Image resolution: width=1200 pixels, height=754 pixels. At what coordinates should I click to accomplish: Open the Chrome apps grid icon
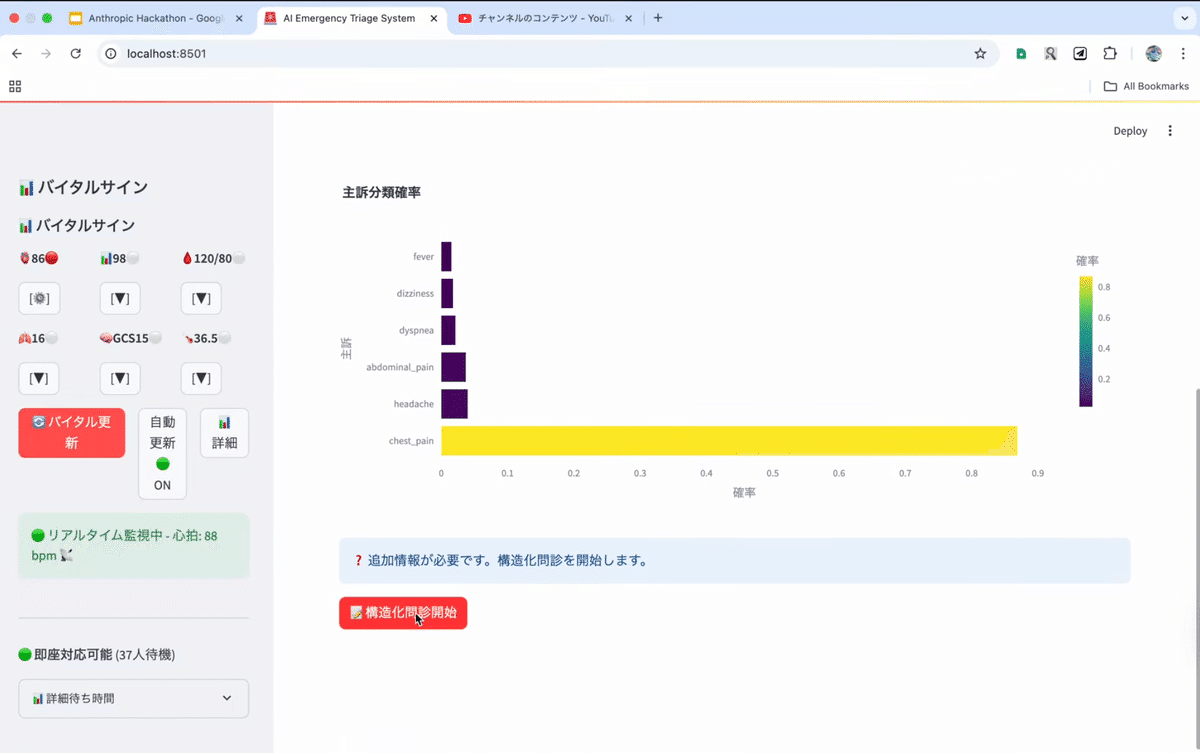tap(15, 87)
